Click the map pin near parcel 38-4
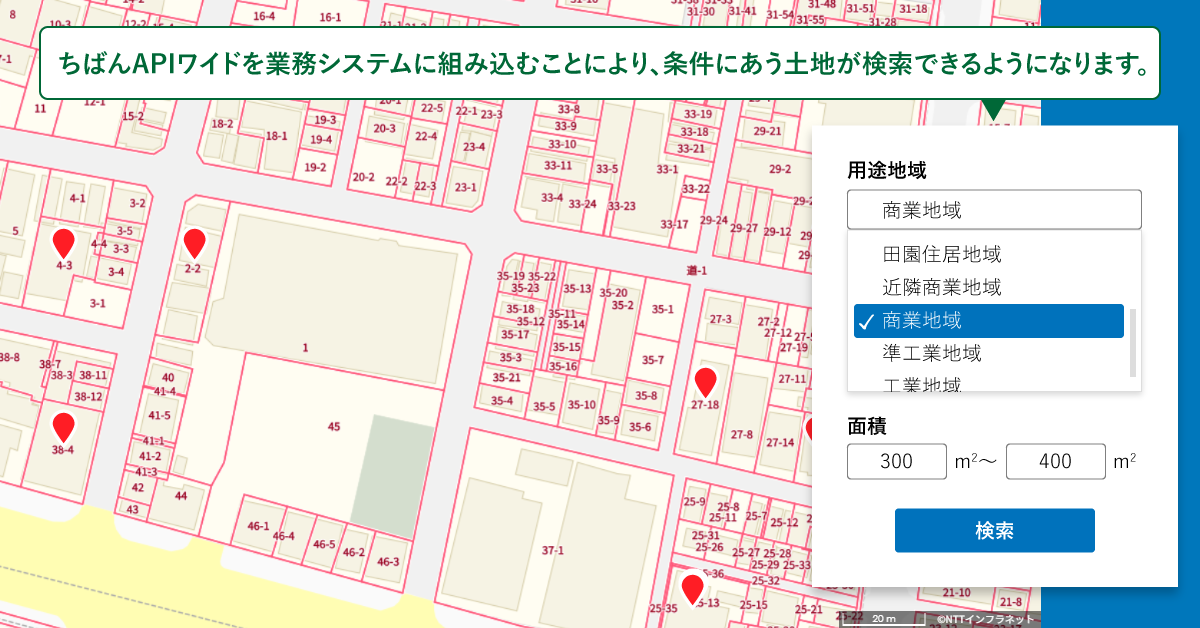The height and width of the screenshot is (628, 1200). 64,426
